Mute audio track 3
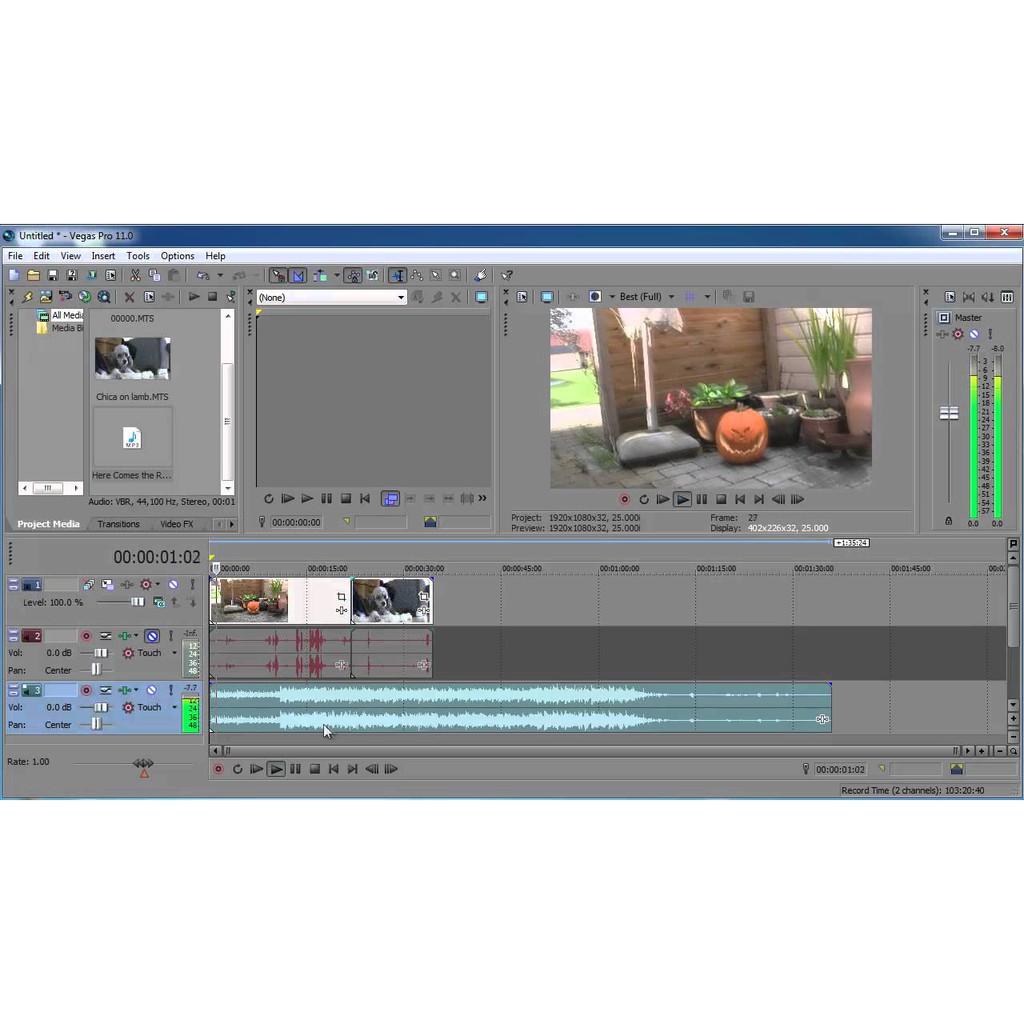The height and width of the screenshot is (1024, 1024). [152, 690]
